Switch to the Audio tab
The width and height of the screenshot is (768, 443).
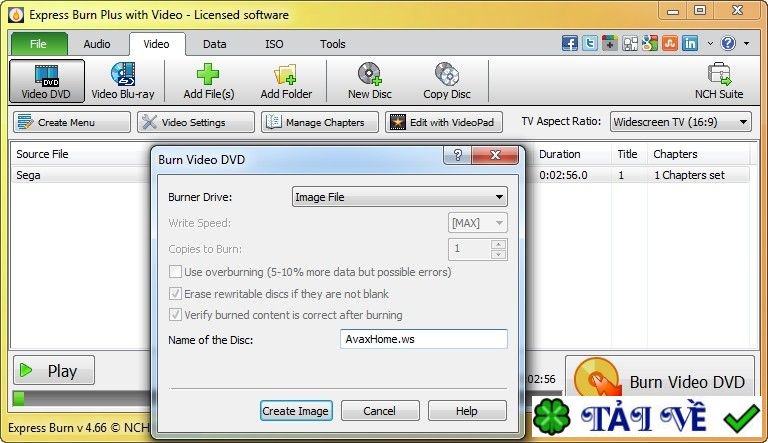(97, 44)
